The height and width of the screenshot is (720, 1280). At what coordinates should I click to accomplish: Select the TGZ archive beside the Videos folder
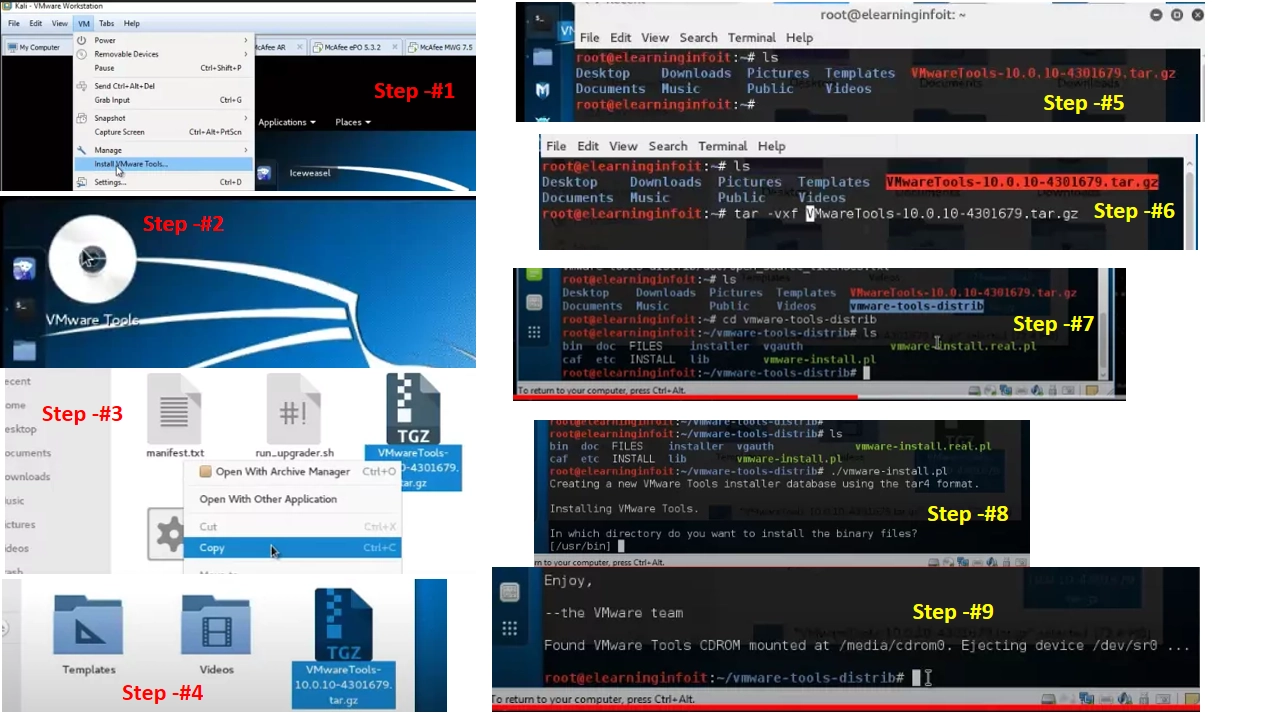click(344, 623)
